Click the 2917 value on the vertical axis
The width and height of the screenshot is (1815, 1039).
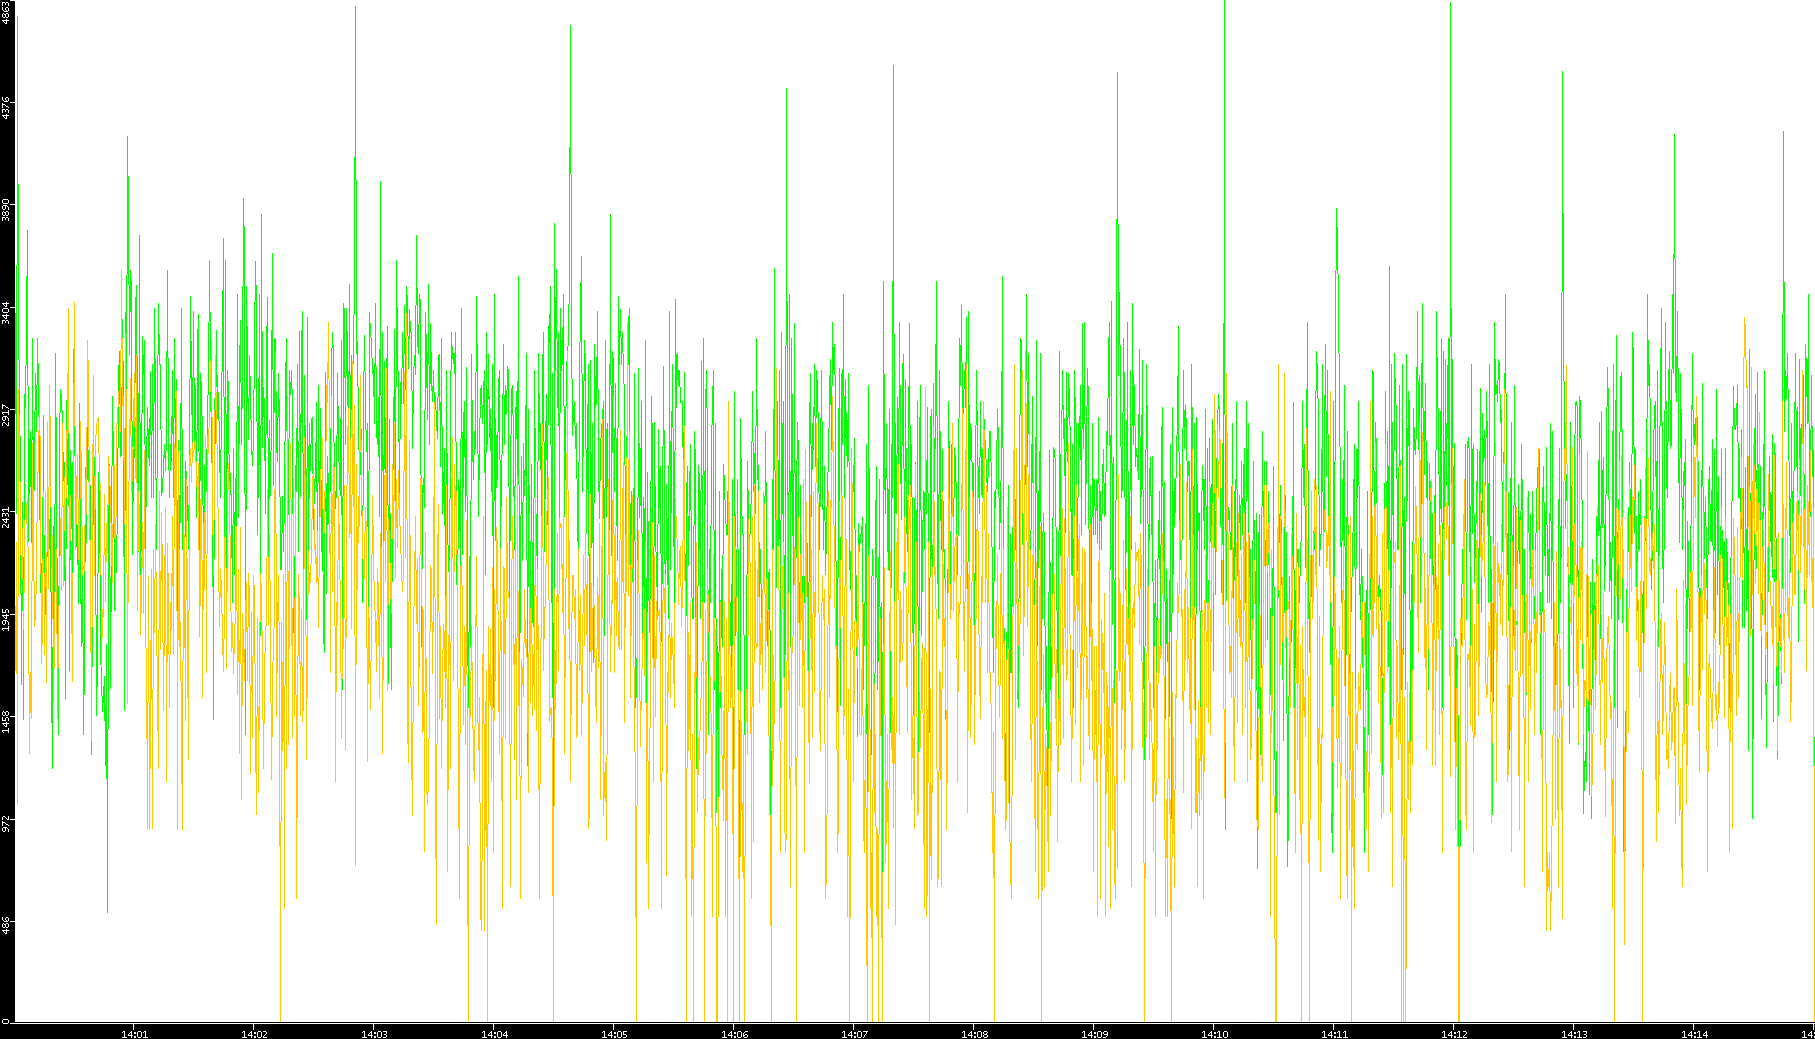(x=6, y=415)
